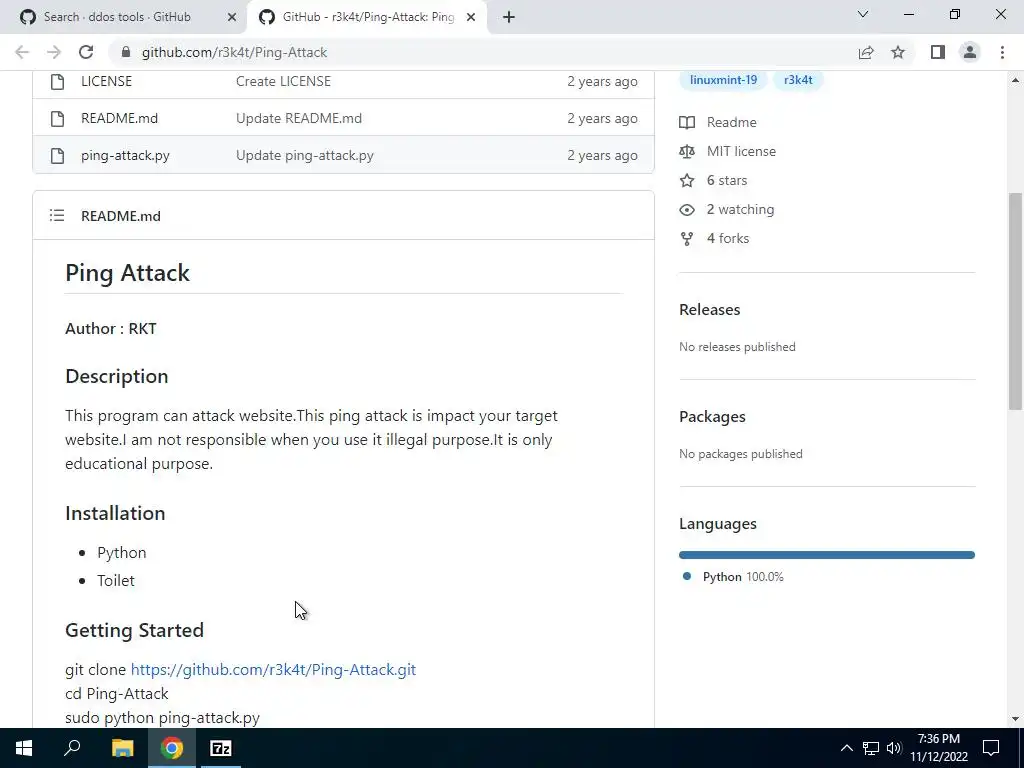This screenshot has width=1024, height=768.
Task: View the 2 watching link
Action: click(x=741, y=210)
